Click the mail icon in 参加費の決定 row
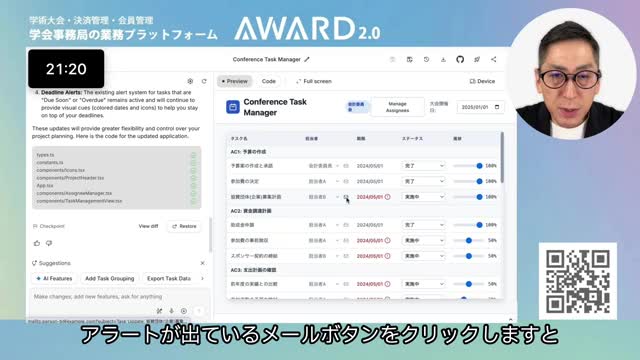This screenshot has width=640, height=360. click(x=346, y=181)
